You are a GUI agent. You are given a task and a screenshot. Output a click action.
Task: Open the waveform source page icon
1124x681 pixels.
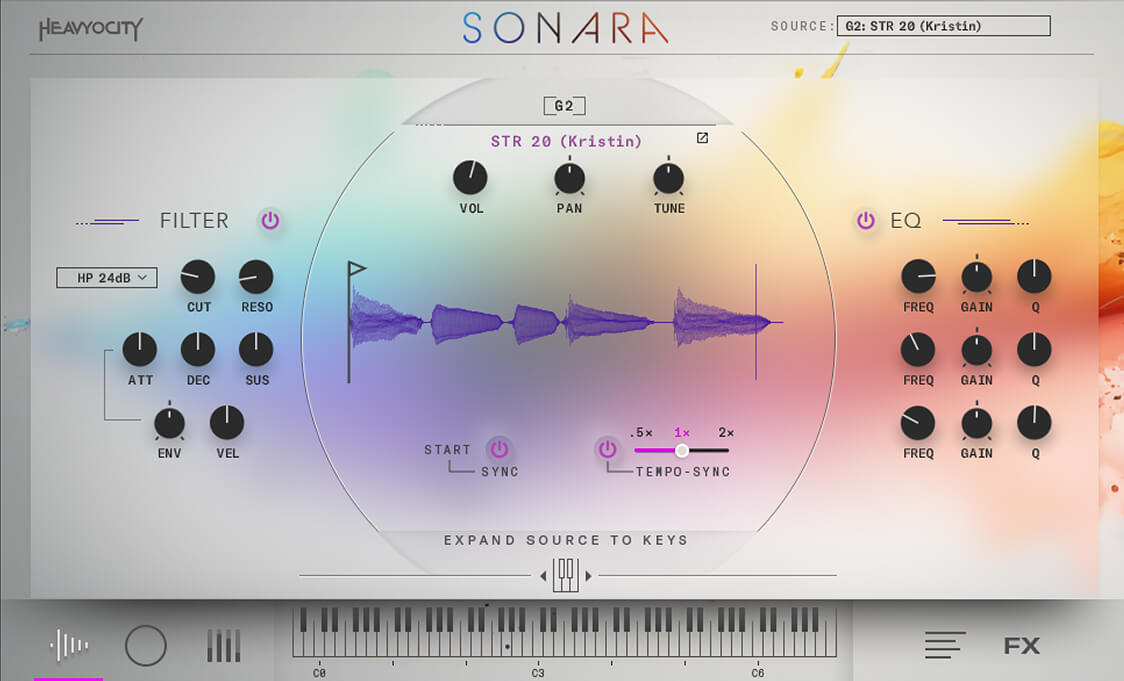pos(68,646)
